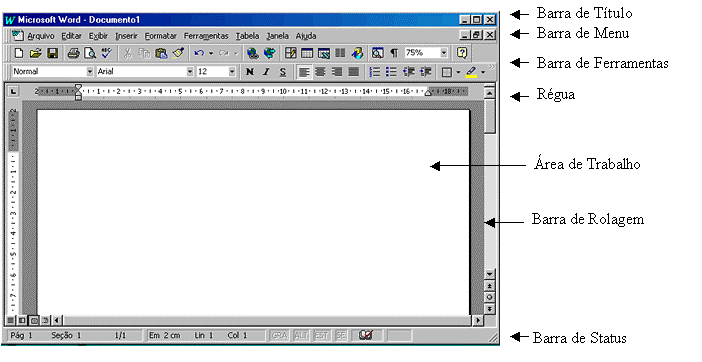
Task: Expand the Arial font name dropdown
Action: tap(190, 72)
